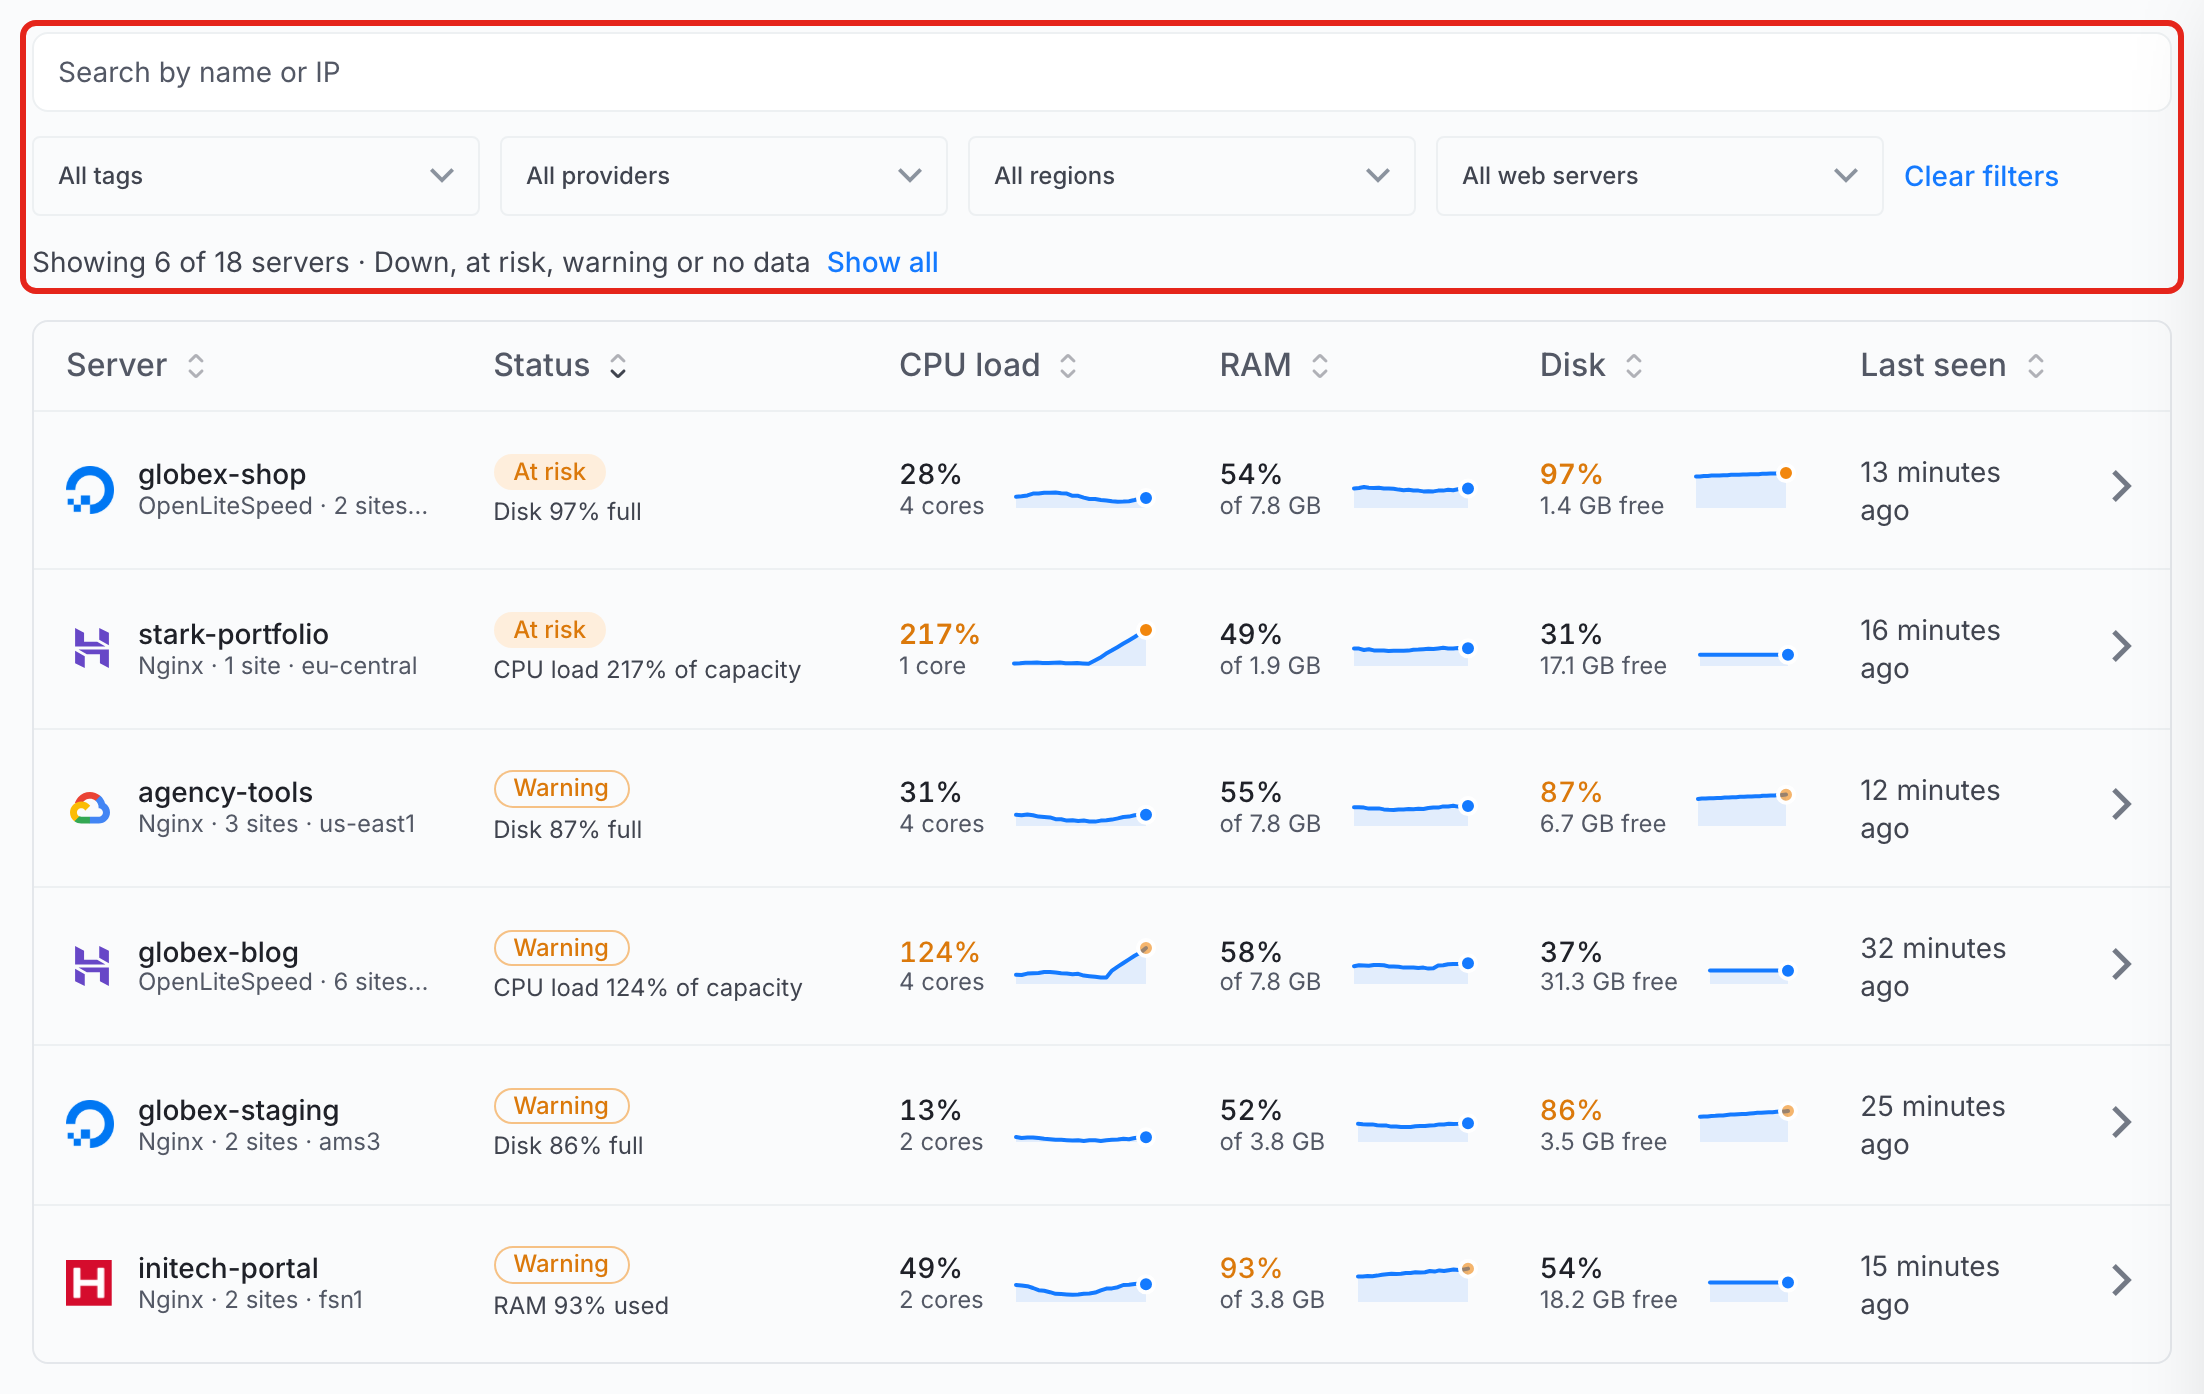
Task: Click the '32 minutes ago' last seen text
Action: 1933,967
